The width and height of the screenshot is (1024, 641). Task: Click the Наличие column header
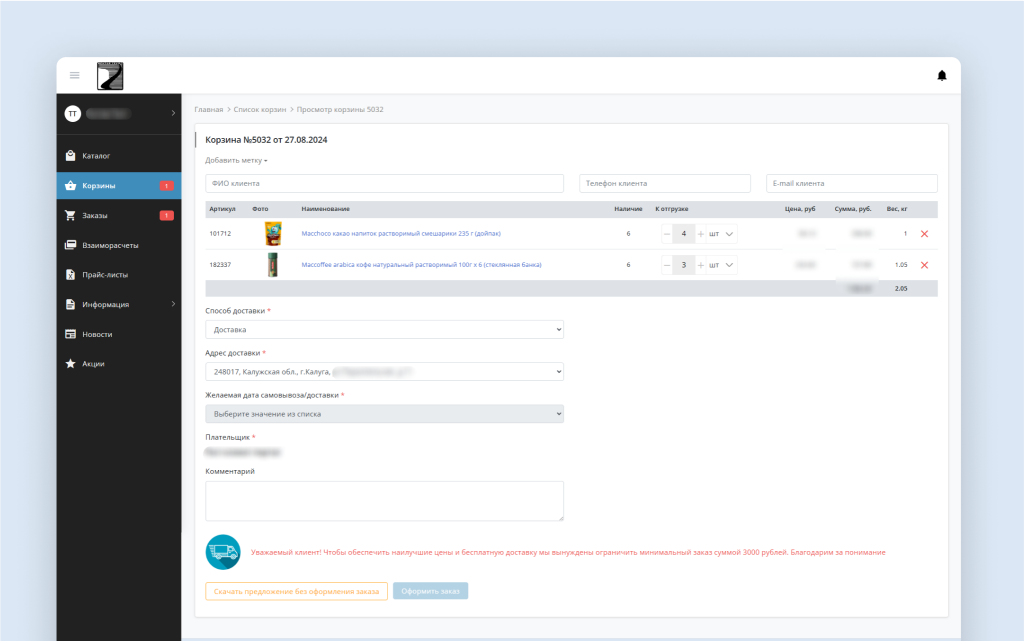[x=628, y=209]
